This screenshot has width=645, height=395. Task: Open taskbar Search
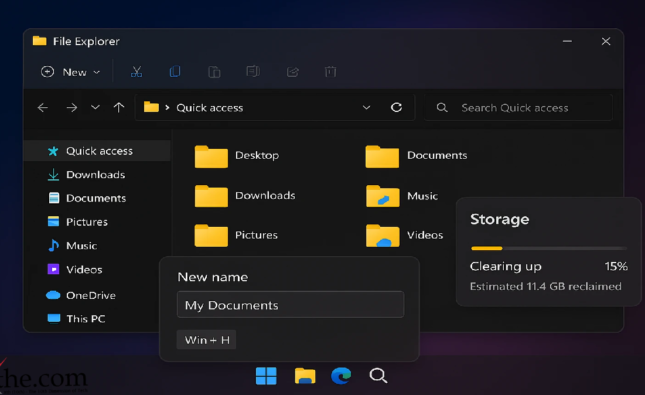pyautogui.click(x=378, y=376)
